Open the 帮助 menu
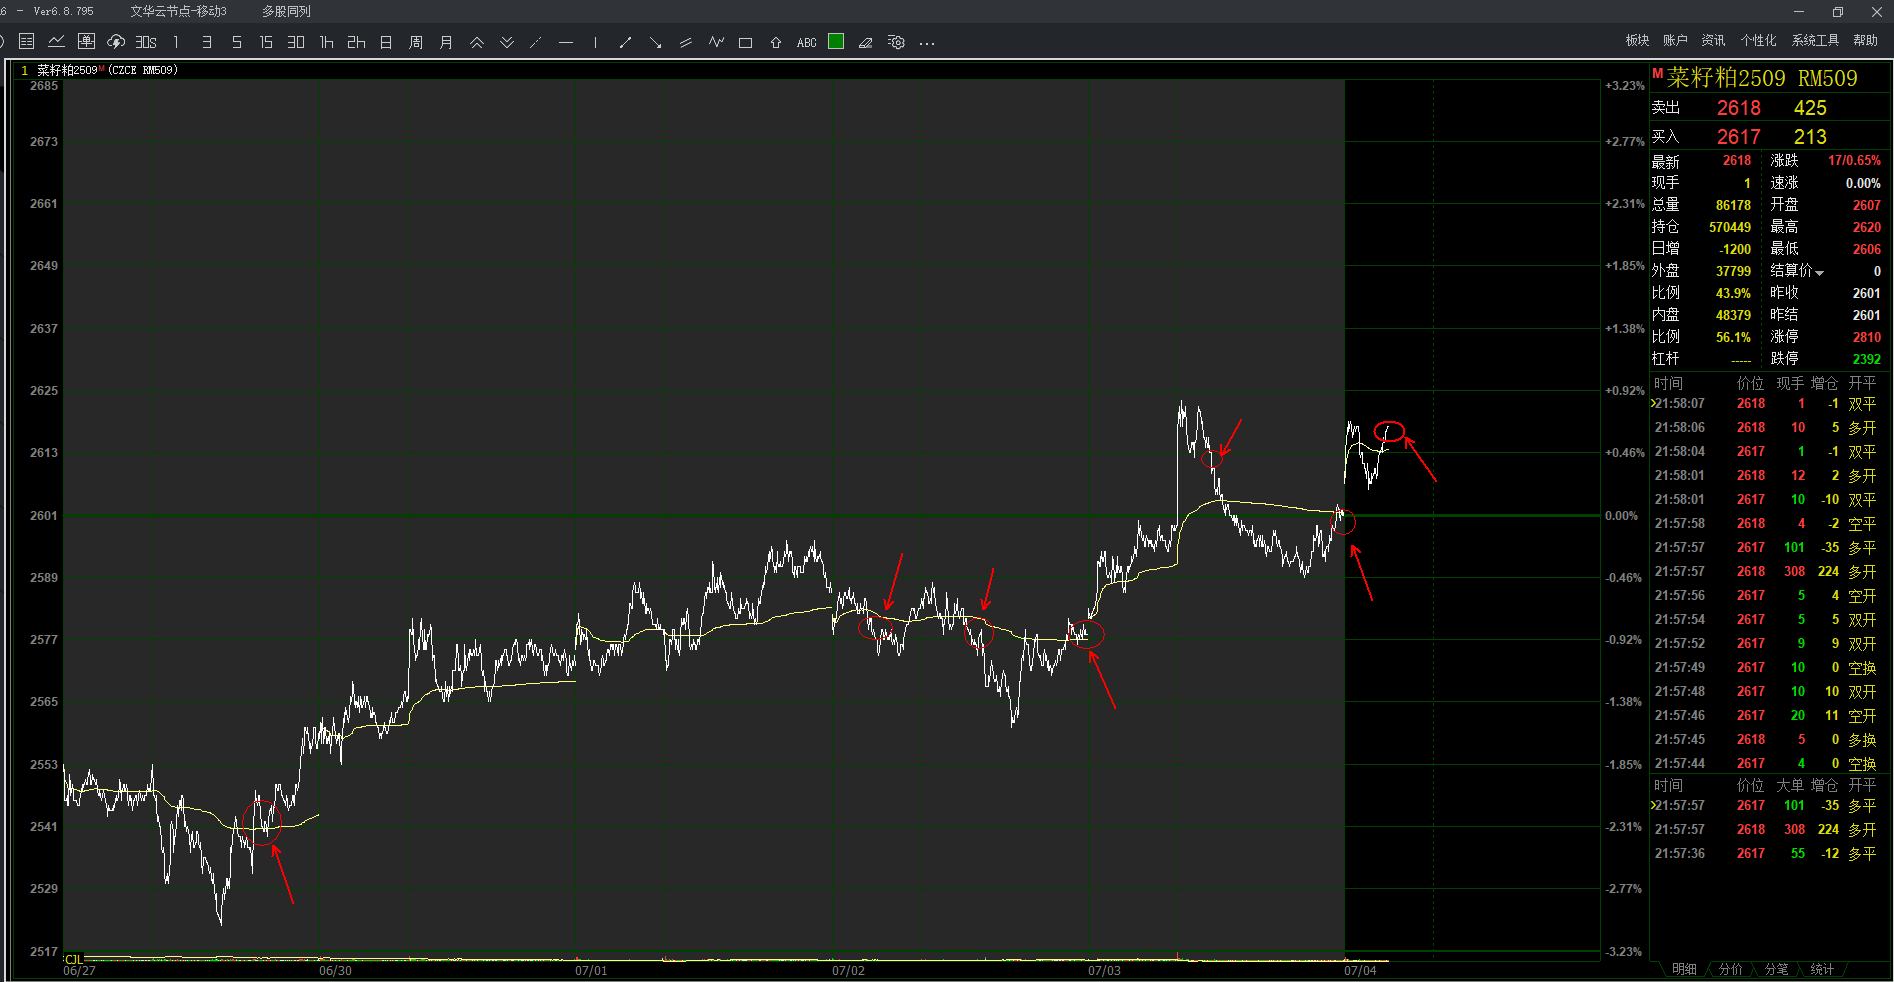1894x982 pixels. tap(1865, 40)
